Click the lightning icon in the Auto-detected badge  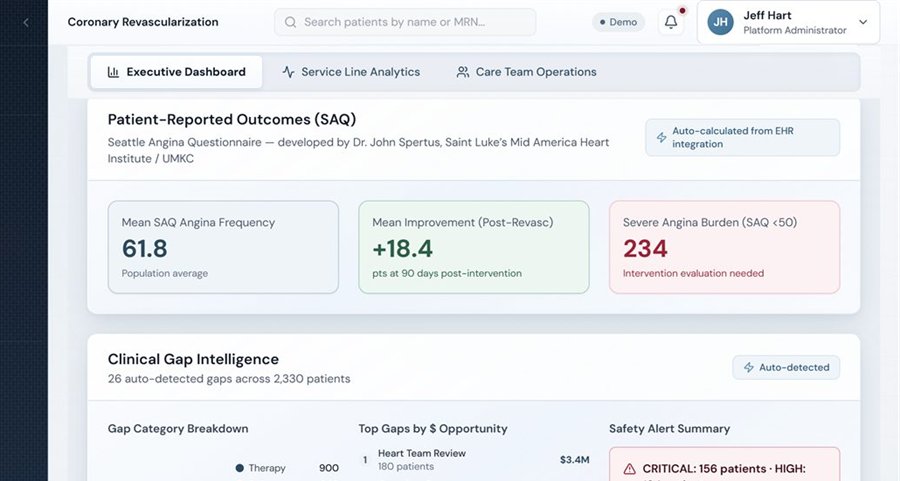tap(748, 367)
